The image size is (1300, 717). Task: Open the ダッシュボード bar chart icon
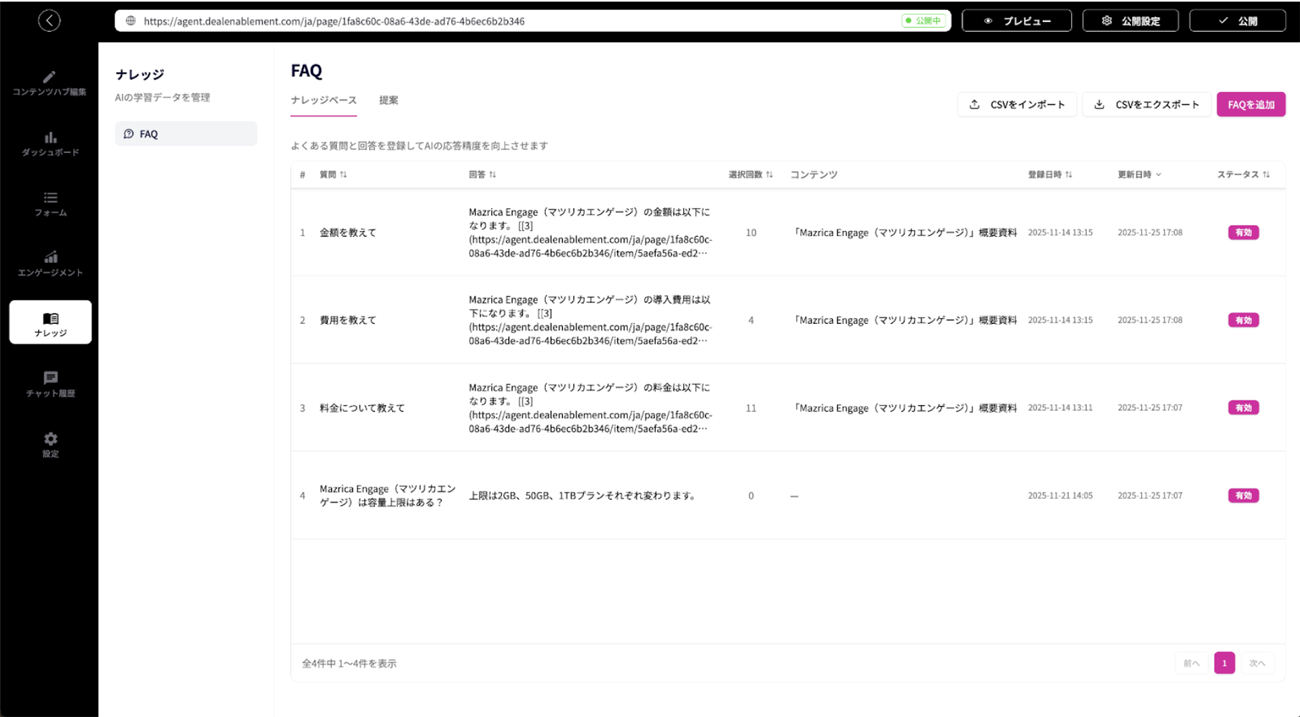tap(50, 138)
